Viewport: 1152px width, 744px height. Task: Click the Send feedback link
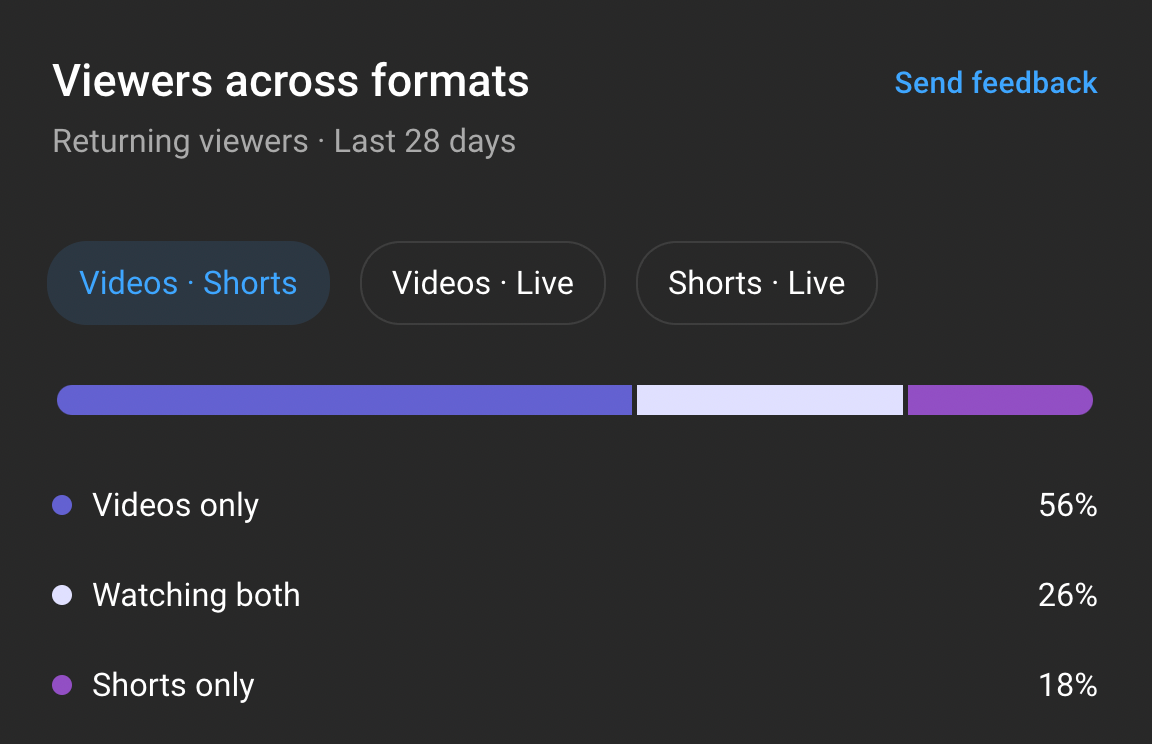point(995,82)
